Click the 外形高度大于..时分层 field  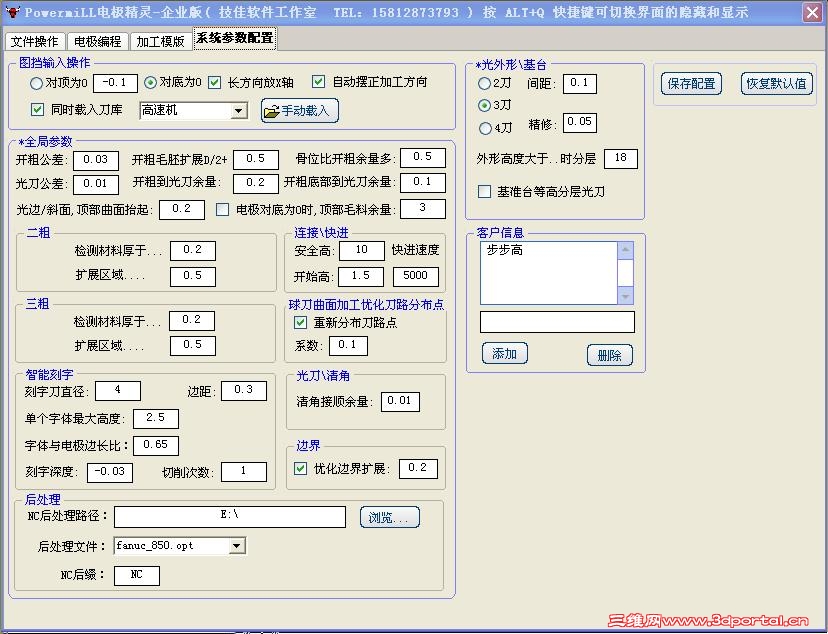coord(620,158)
